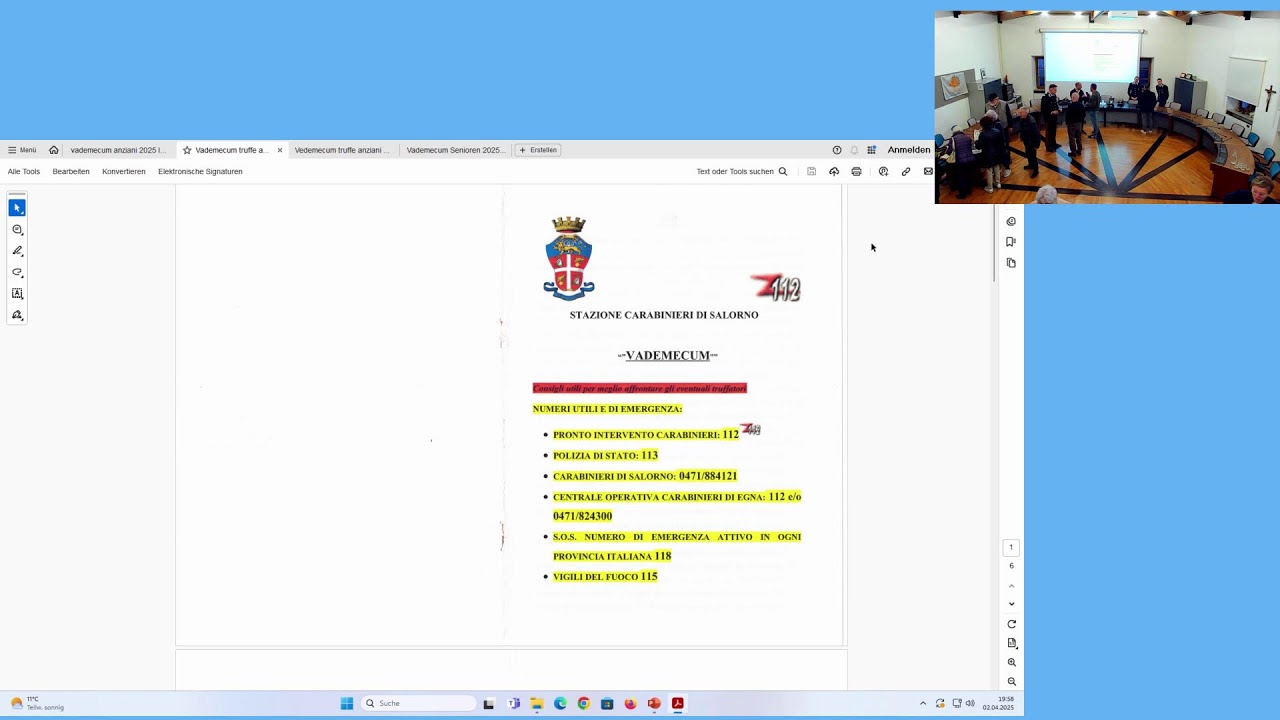Open Microsoft Teams from taskbar
The image size is (1280, 720).
pos(514,704)
